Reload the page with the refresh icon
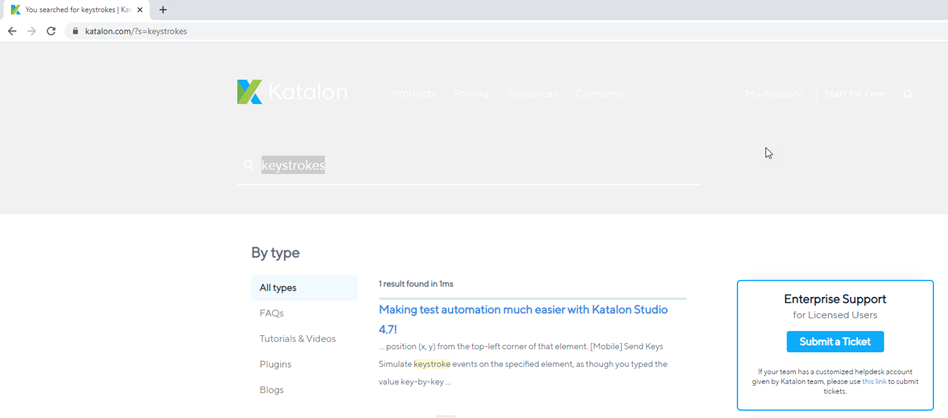Image resolution: width=948 pixels, height=418 pixels. [x=51, y=31]
